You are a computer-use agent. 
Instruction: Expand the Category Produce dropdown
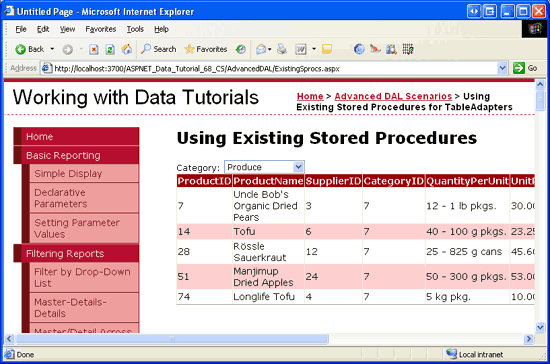tap(299, 167)
